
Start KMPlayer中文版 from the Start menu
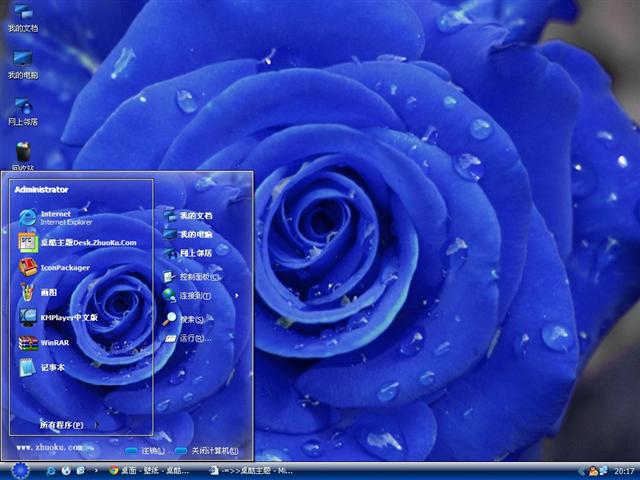click(x=70, y=317)
